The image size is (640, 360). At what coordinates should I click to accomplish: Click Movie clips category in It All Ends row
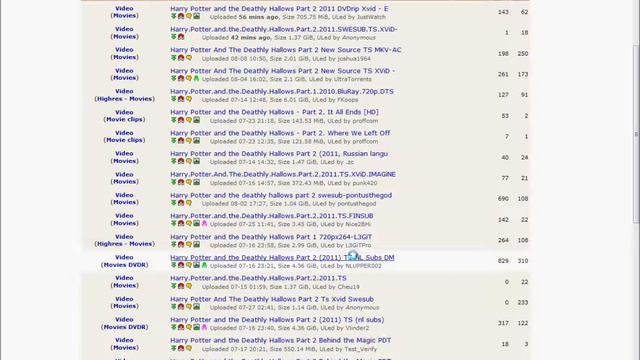[124, 120]
